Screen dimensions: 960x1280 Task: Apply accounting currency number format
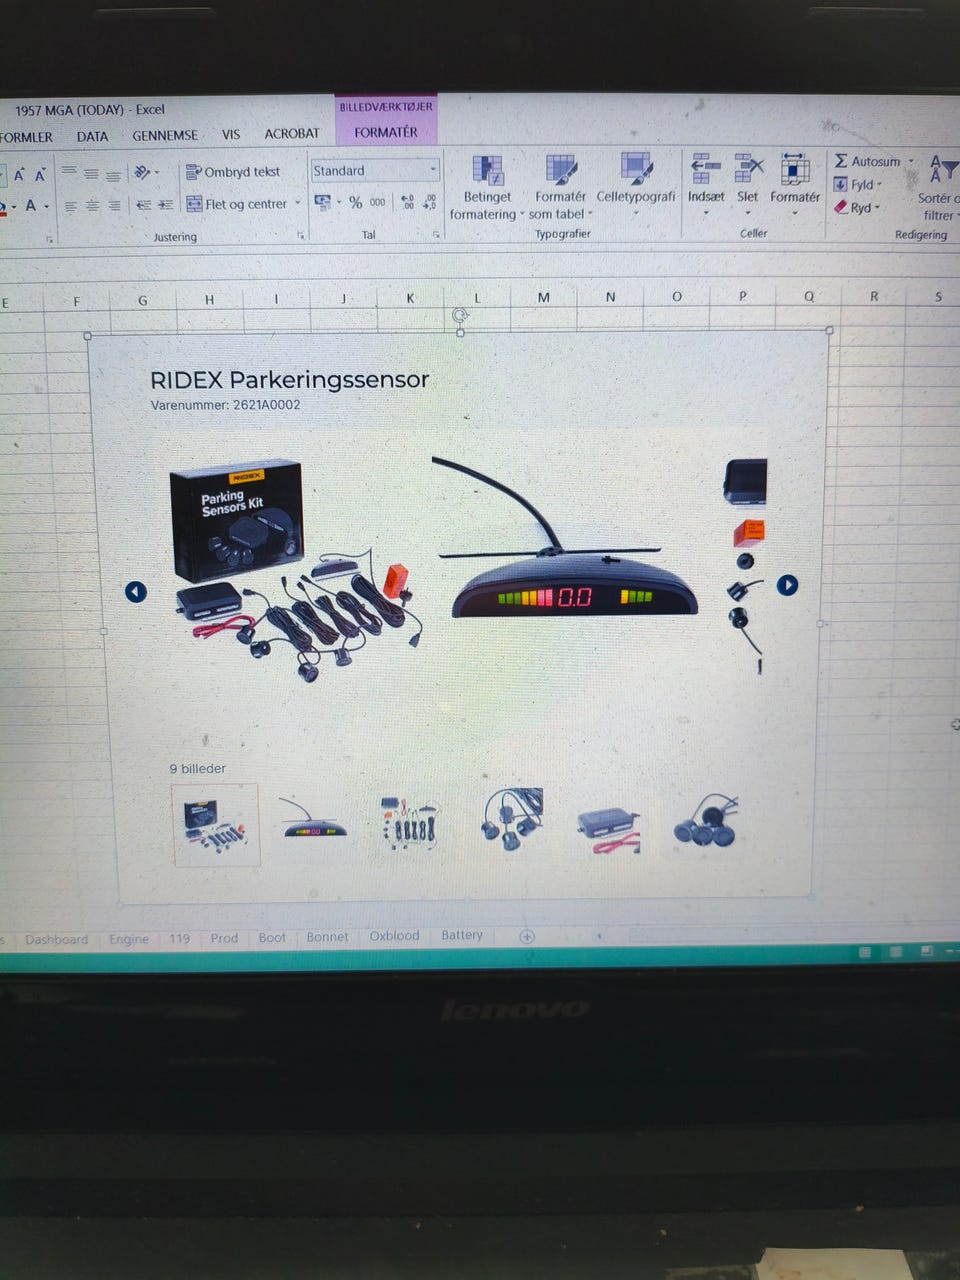click(x=323, y=203)
